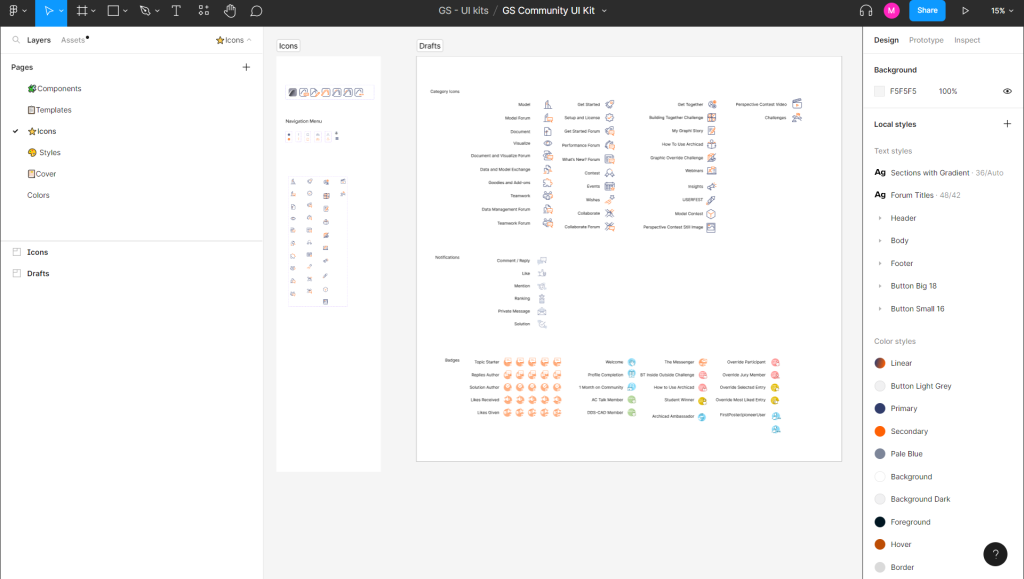Select the Hand tool
Screen dimensions: 1024x579
pyautogui.click(x=229, y=11)
